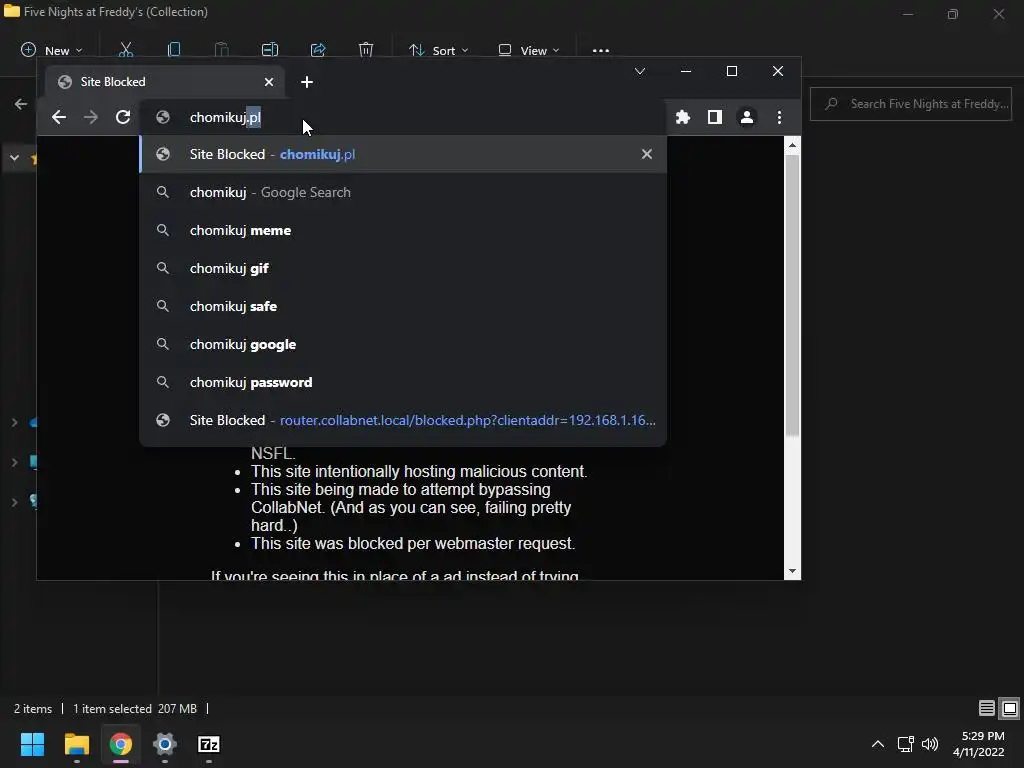Open Chrome's tab search chevron
Viewport: 1024px width, 768px height.
pos(640,71)
